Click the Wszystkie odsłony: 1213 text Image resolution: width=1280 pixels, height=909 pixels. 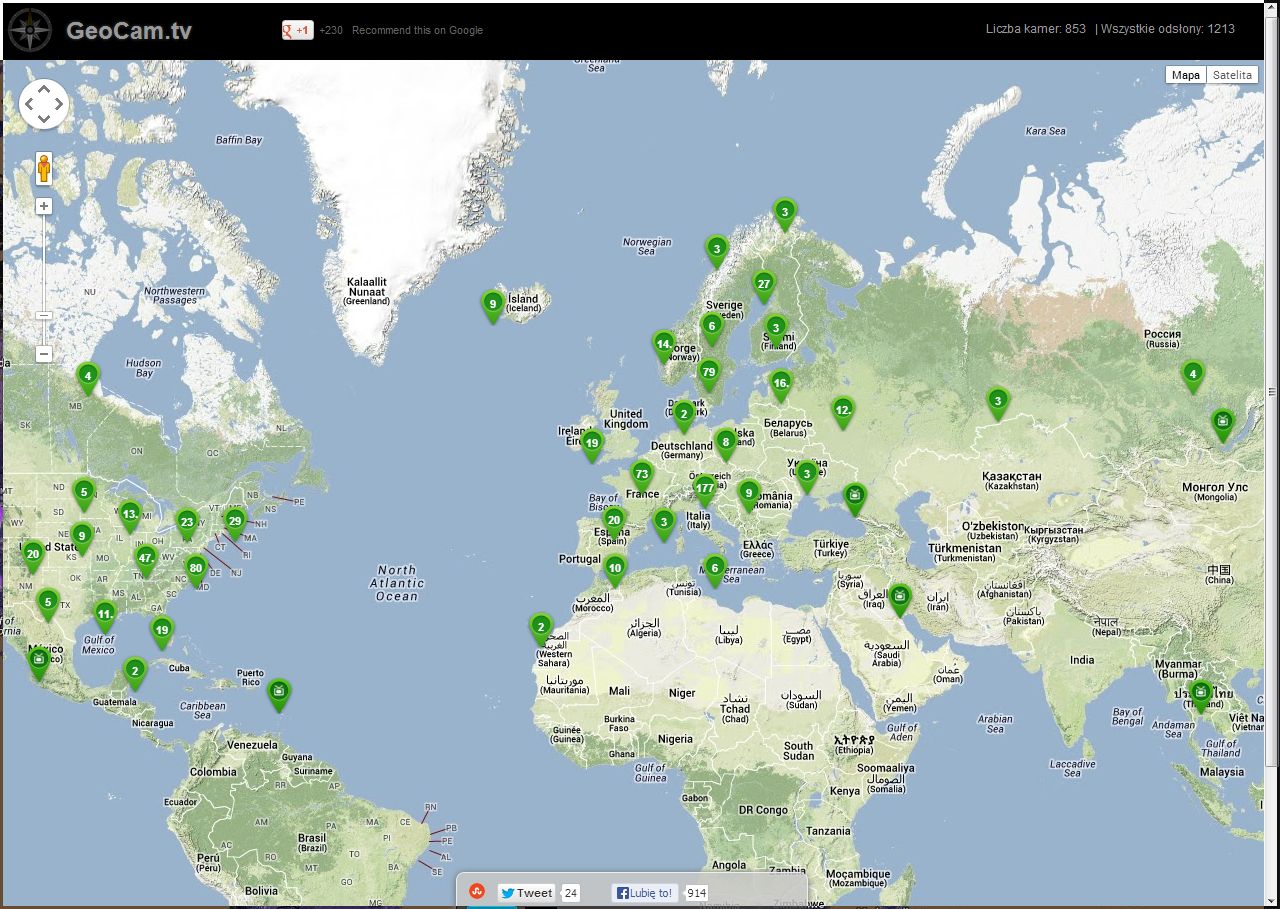coord(1168,29)
